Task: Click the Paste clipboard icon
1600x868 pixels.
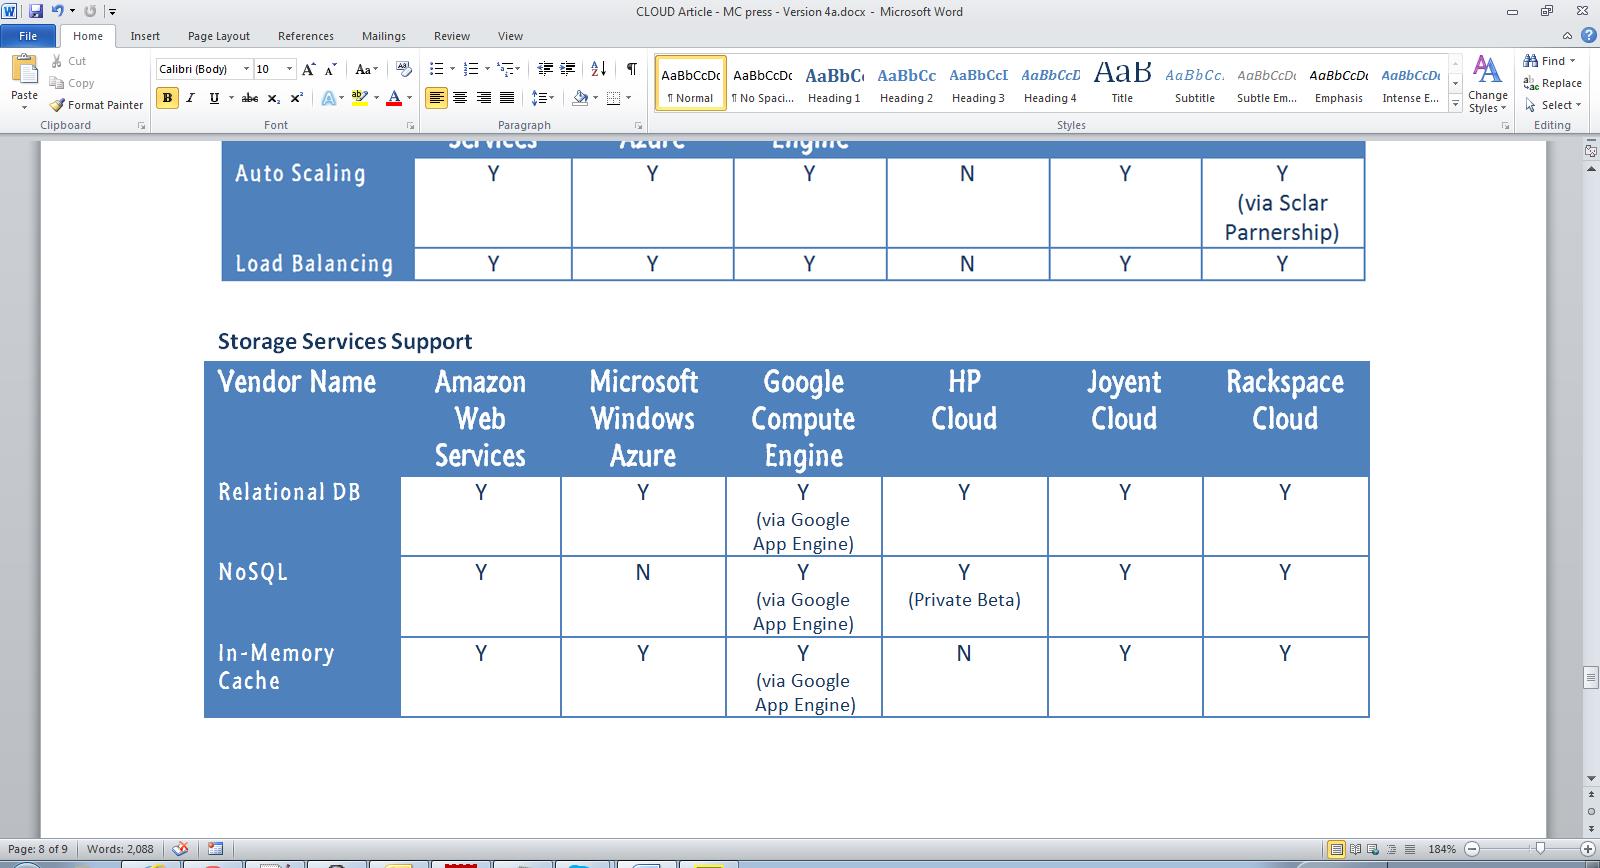Action: (24, 70)
